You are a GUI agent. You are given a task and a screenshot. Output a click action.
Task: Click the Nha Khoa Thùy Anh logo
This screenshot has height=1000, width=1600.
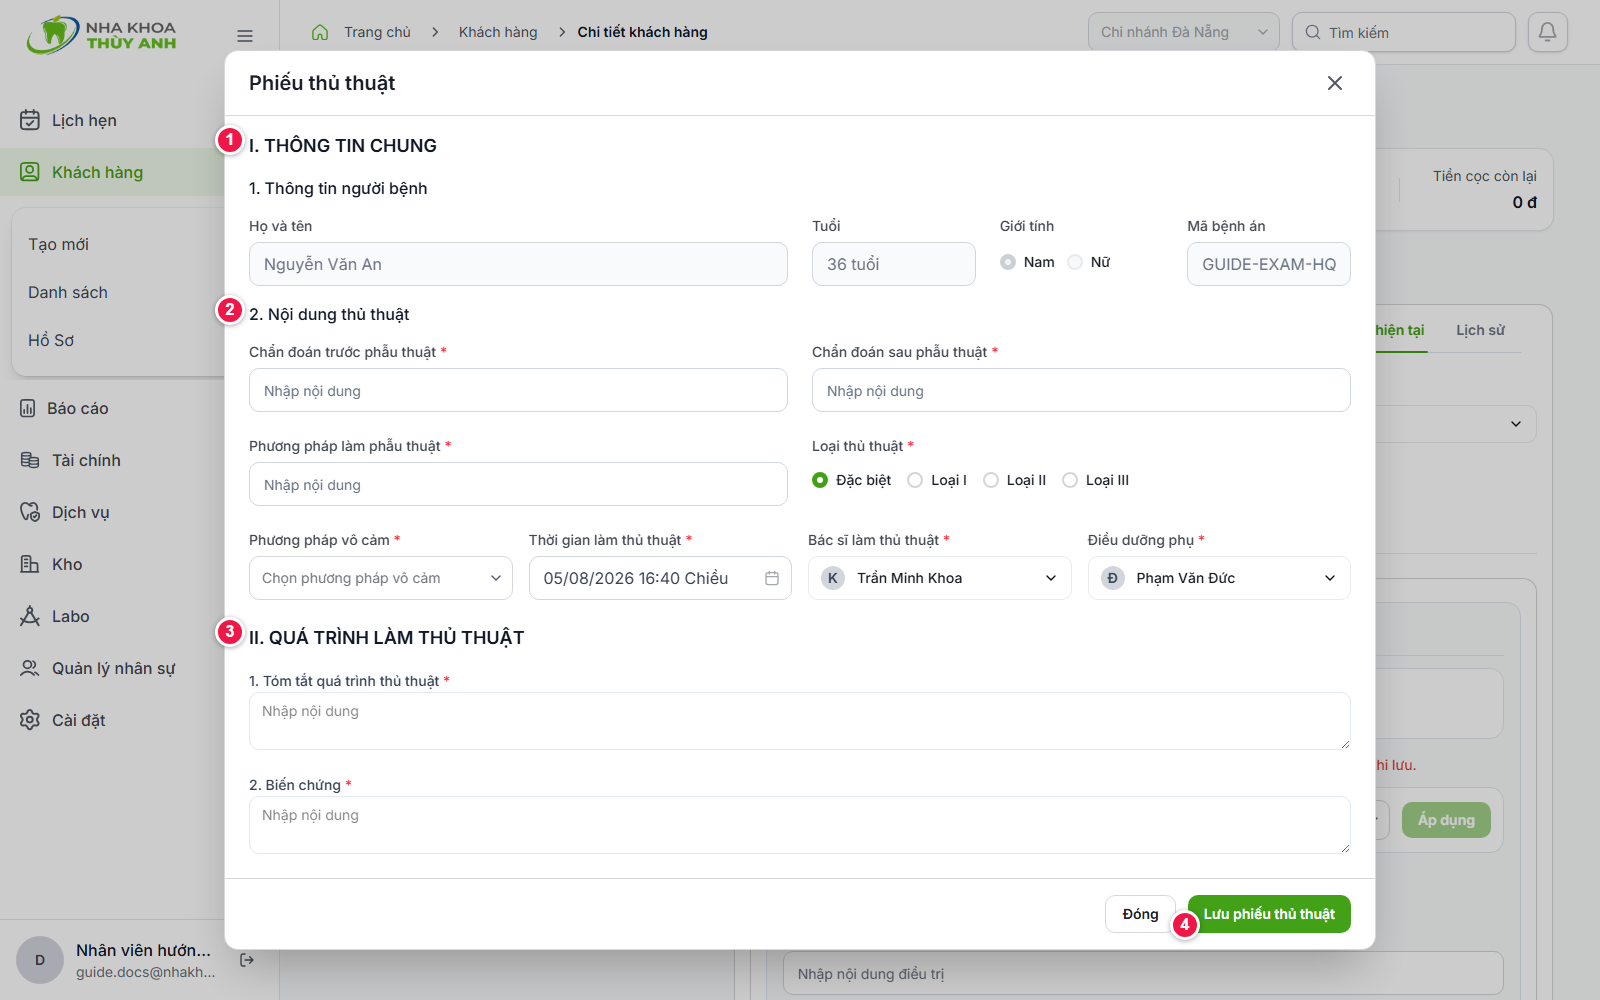click(102, 35)
